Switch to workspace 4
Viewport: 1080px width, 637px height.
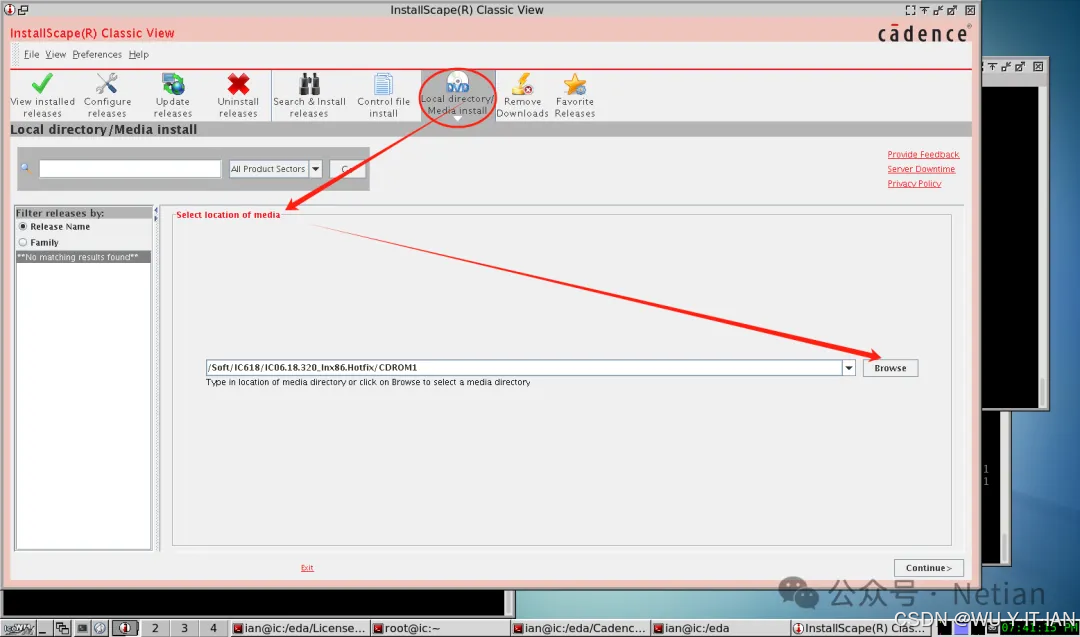213,628
